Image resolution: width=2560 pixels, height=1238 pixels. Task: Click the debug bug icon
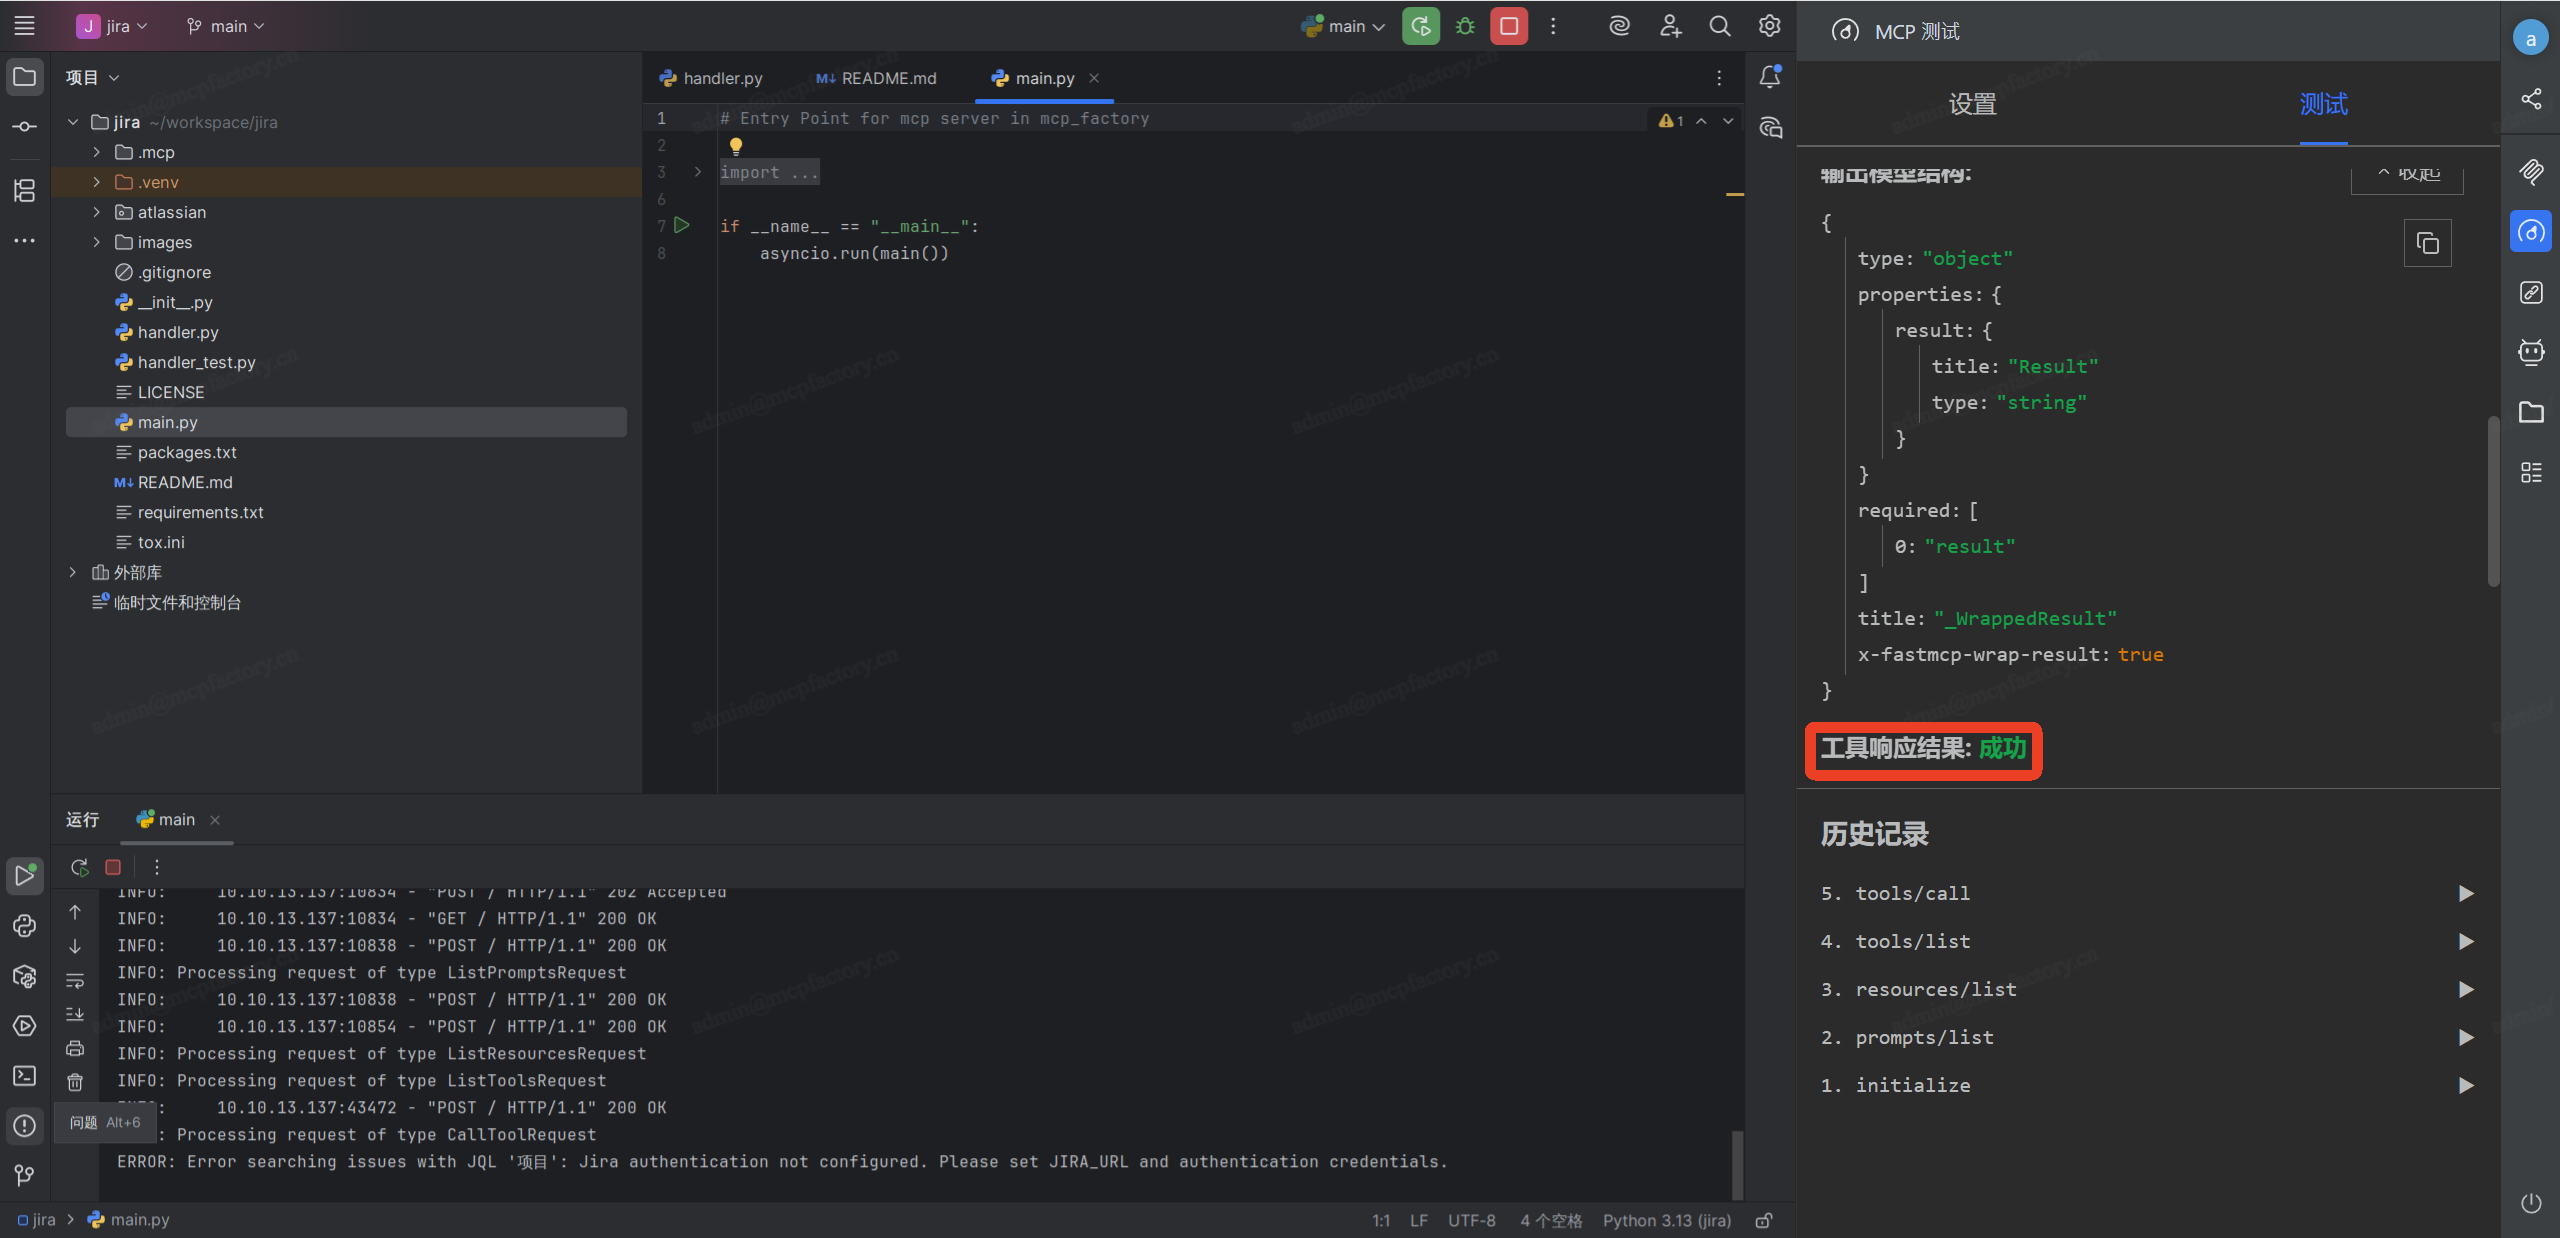tap(1465, 26)
